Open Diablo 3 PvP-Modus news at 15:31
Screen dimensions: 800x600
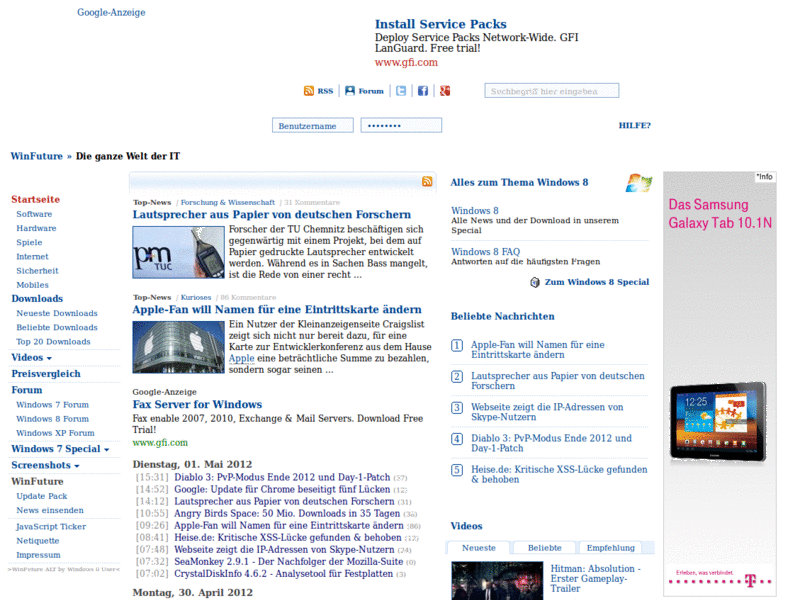pos(282,477)
